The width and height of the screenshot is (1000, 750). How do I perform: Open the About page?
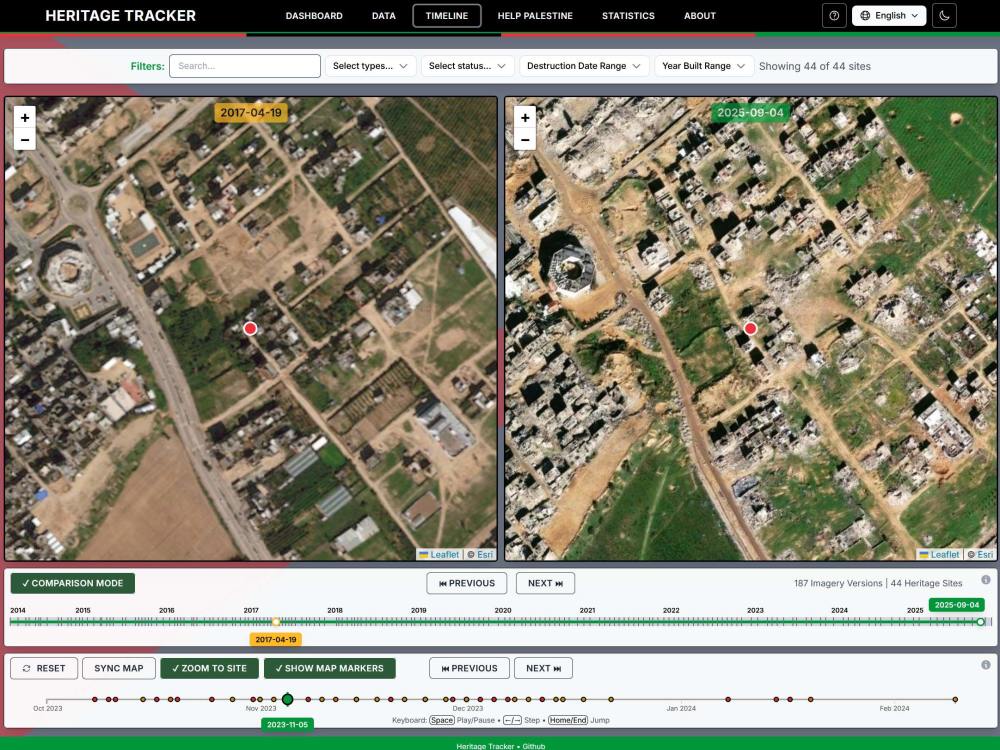click(x=700, y=16)
